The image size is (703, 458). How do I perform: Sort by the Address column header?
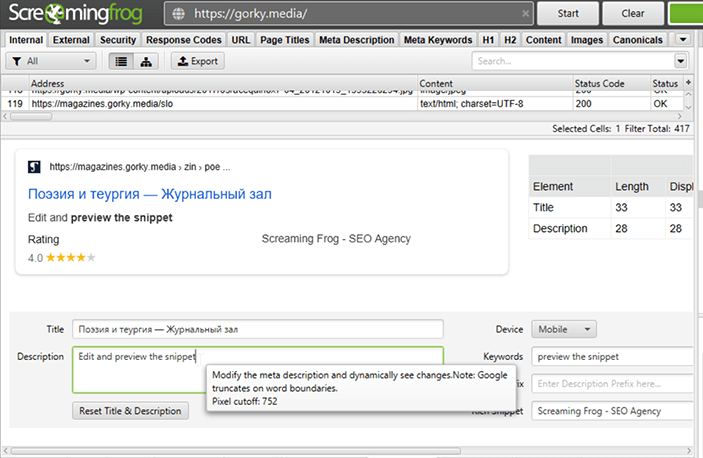[x=223, y=83]
